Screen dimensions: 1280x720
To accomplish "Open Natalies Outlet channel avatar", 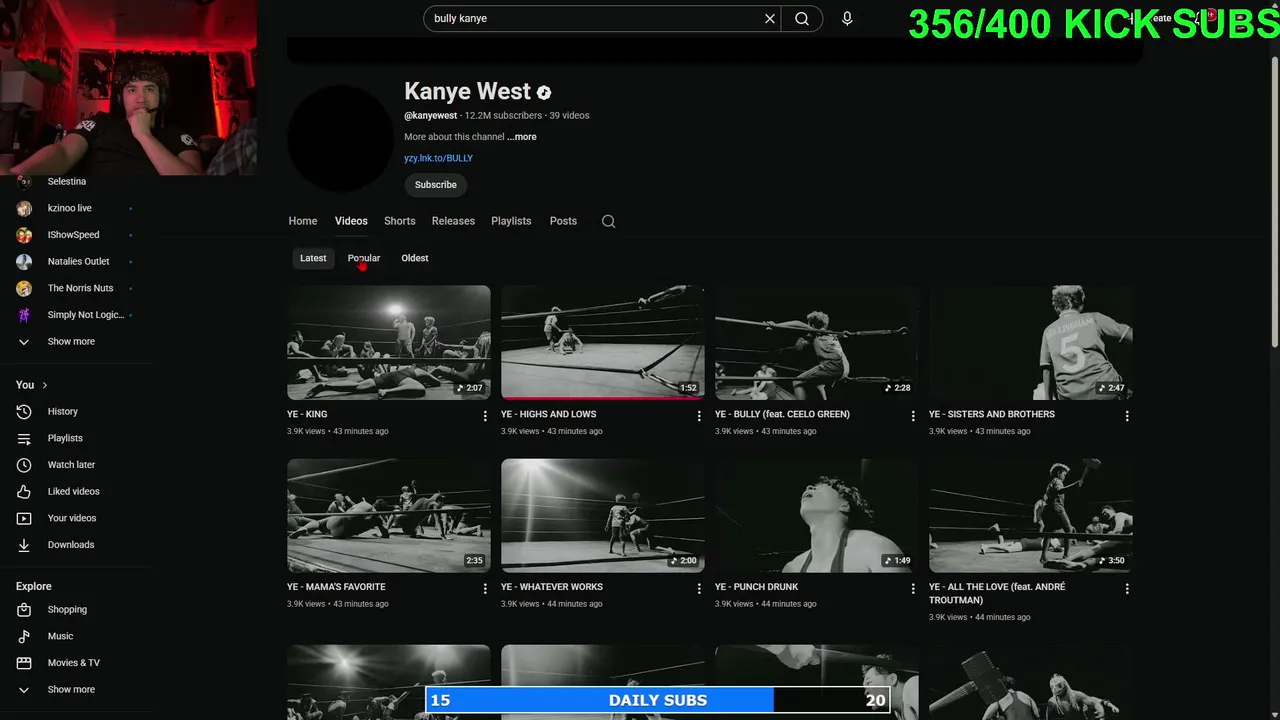I will pyautogui.click(x=25, y=261).
